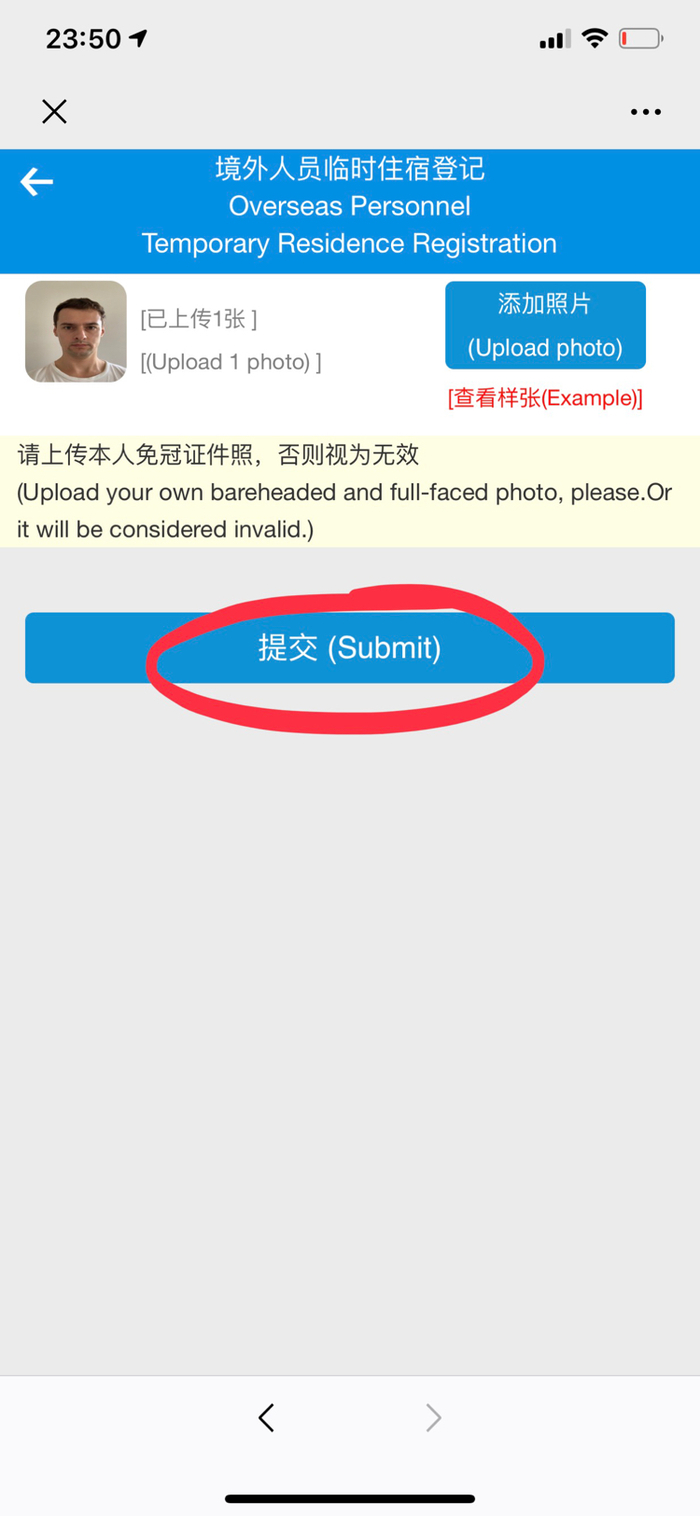Screen dimensions: 700x1516
Task: Tap the [(Upload 1 photo)] status text
Action: pyautogui.click(x=231, y=362)
